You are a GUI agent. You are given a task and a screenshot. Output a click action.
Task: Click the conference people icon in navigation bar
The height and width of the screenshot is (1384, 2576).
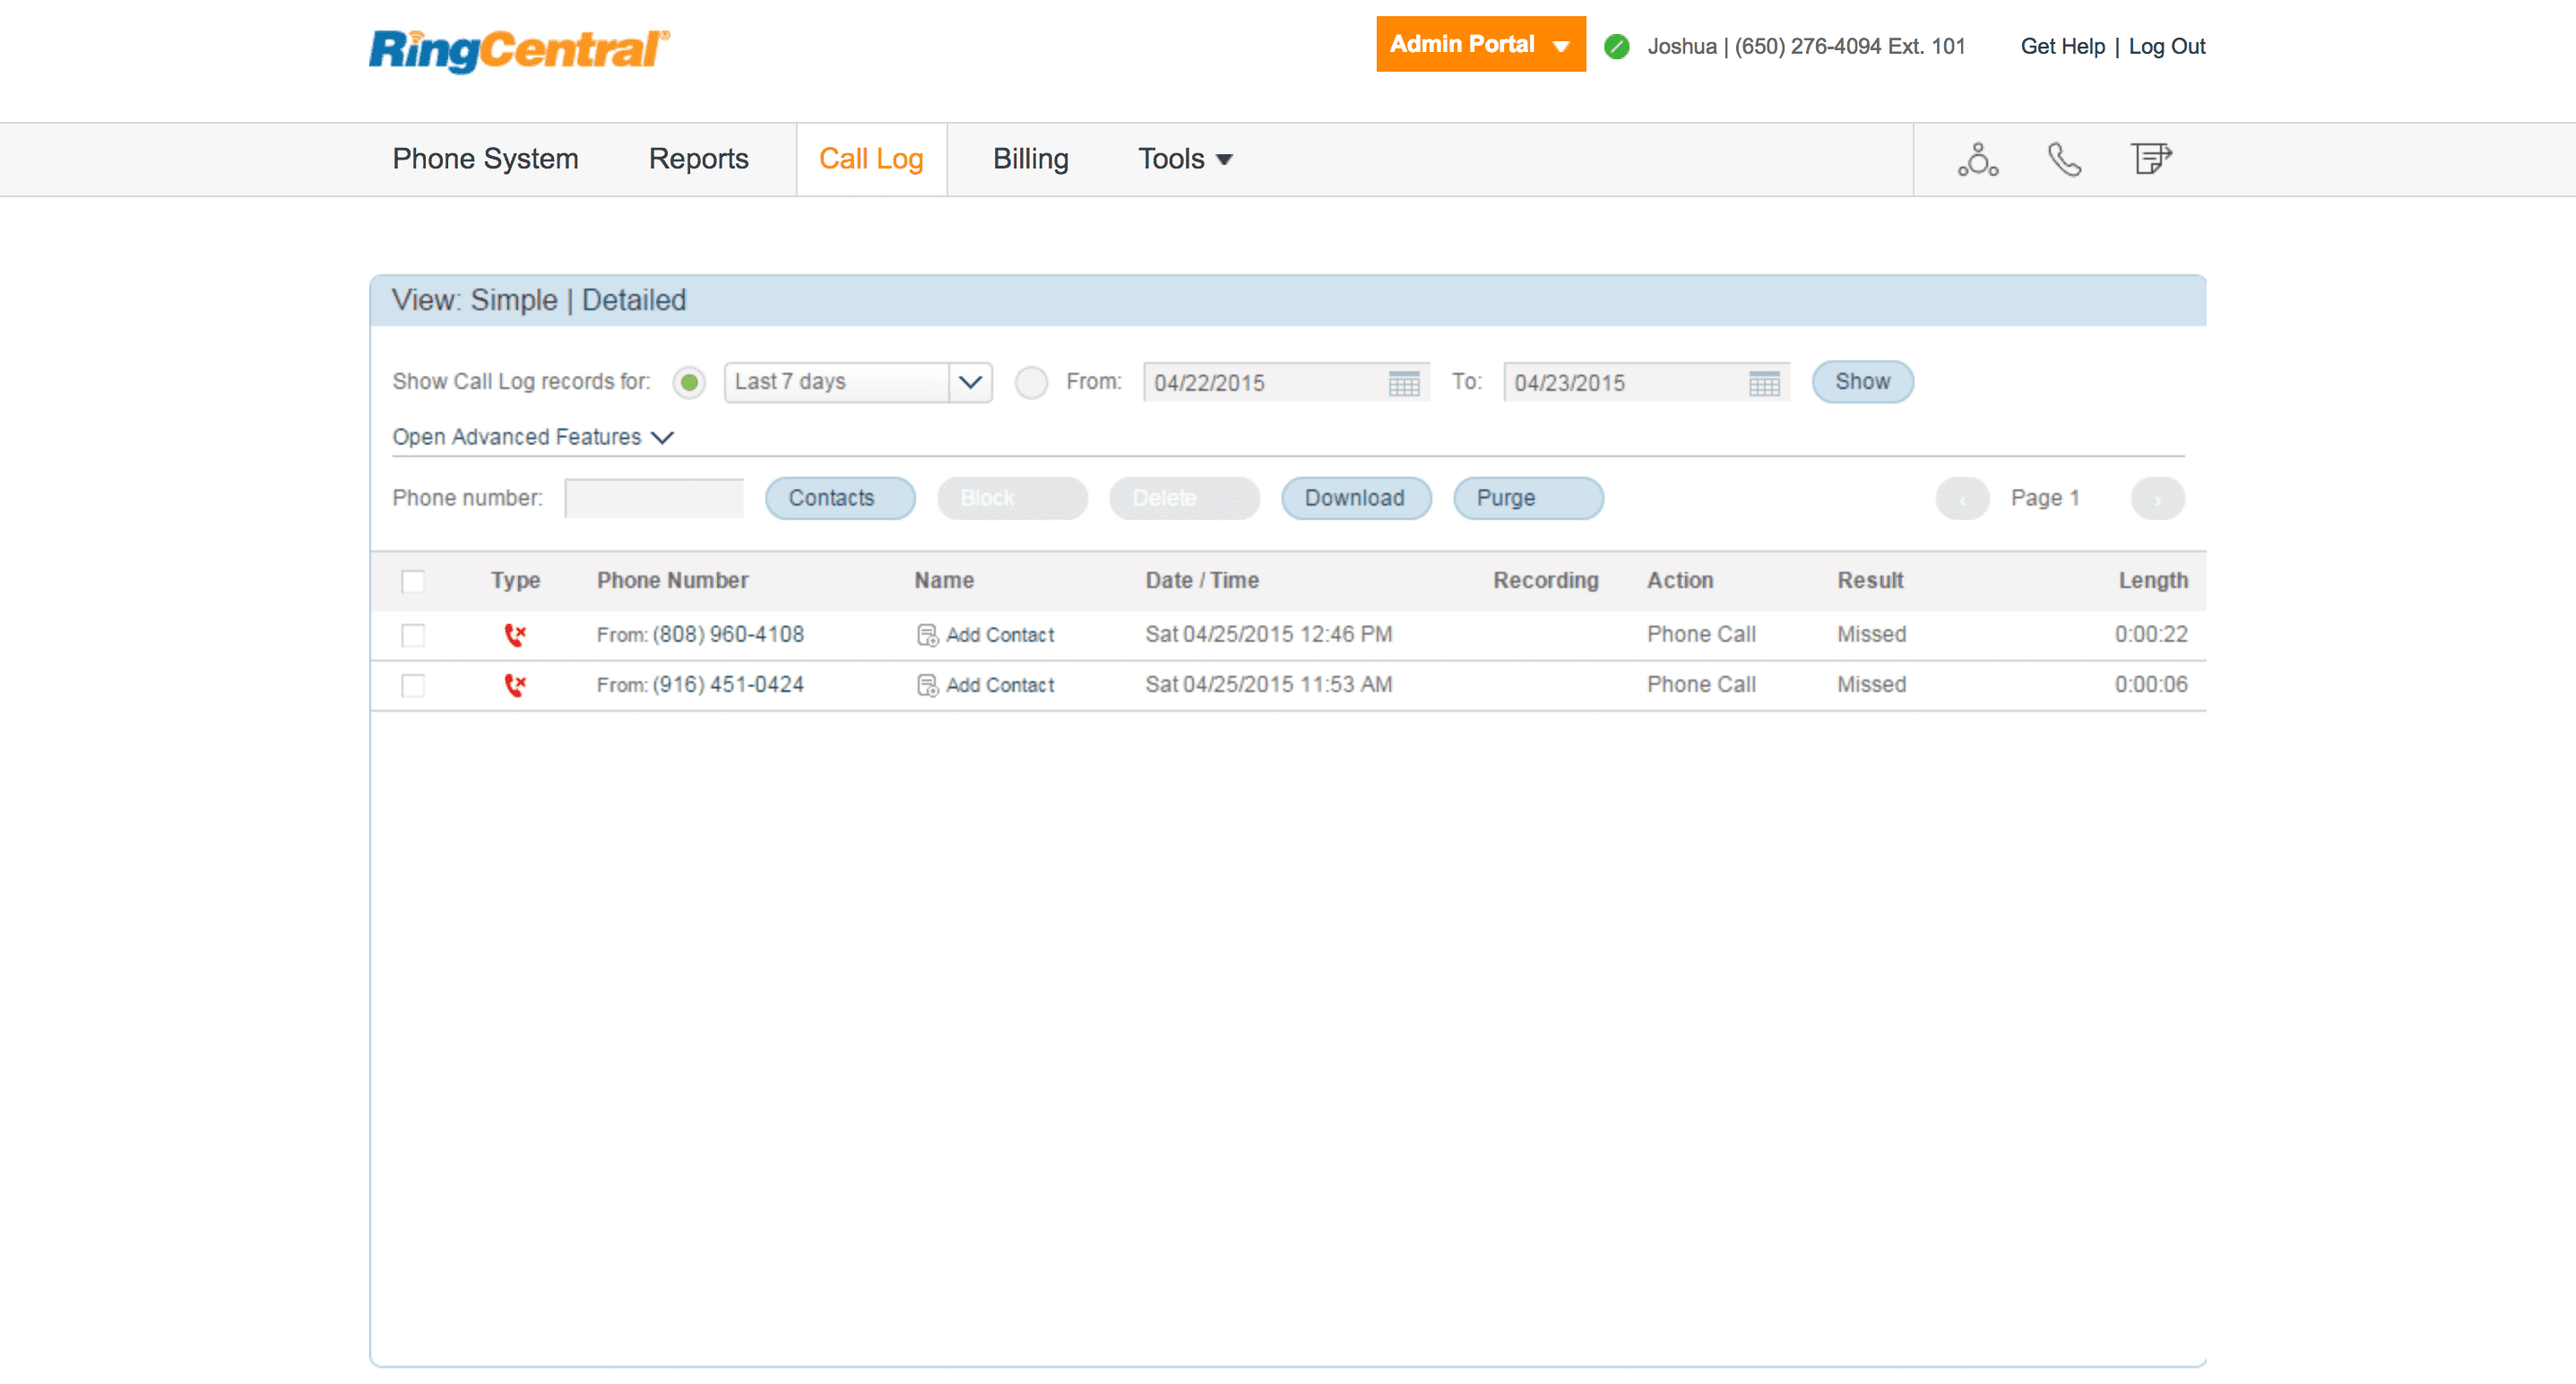tap(1977, 160)
